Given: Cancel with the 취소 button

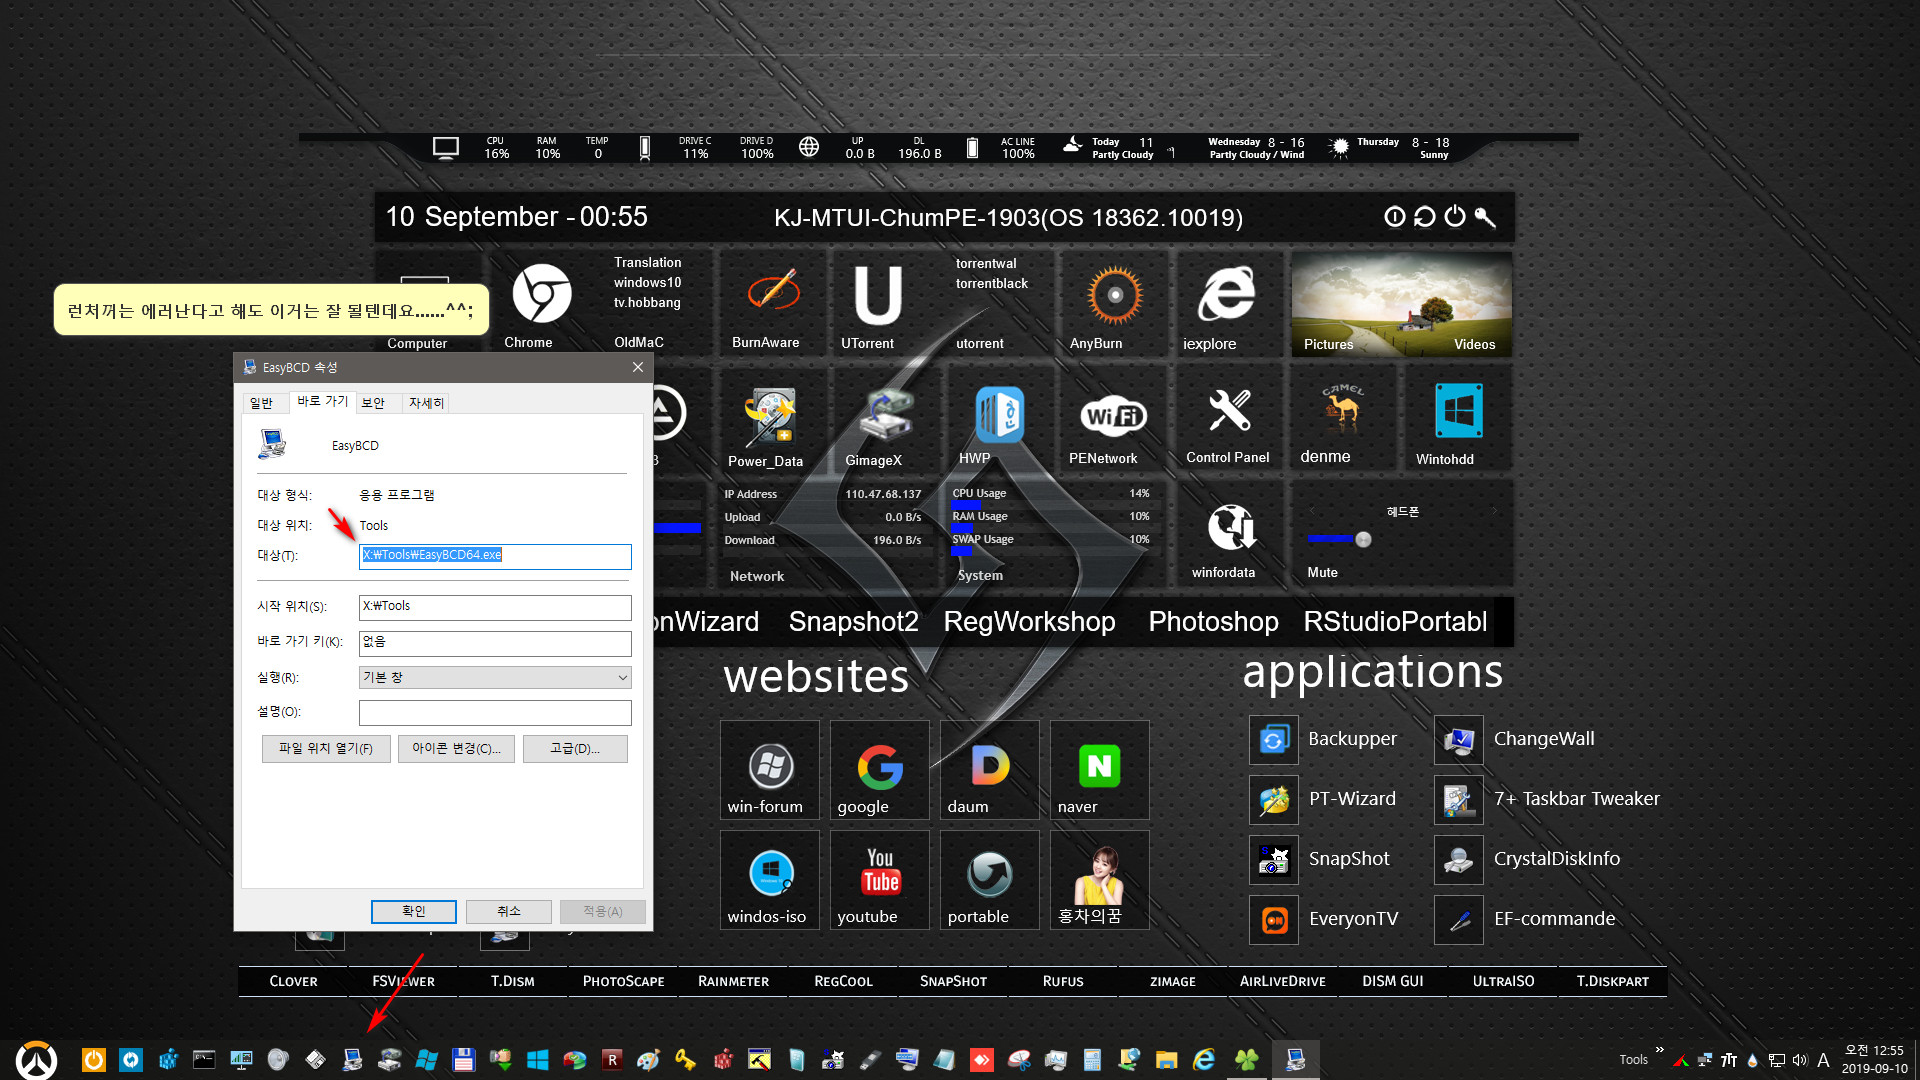Looking at the screenshot, I should pyautogui.click(x=509, y=911).
